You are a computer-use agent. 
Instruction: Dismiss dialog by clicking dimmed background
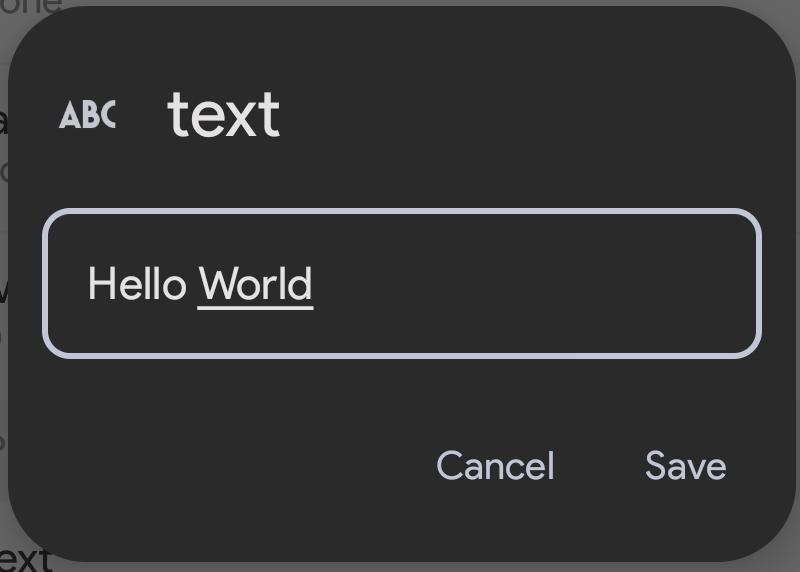[x=5, y=300]
